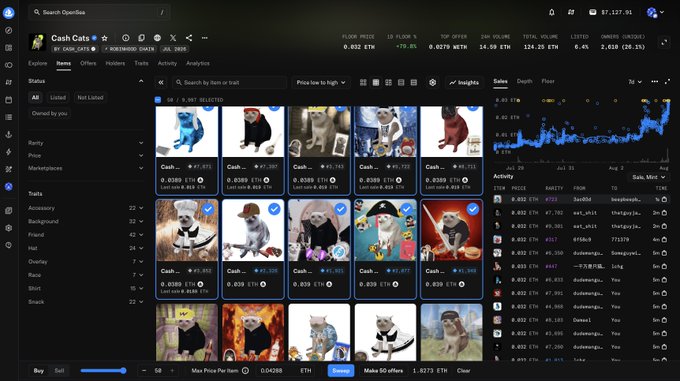Open chart panel more options
The height and width of the screenshot is (381, 680).
(x=654, y=81)
